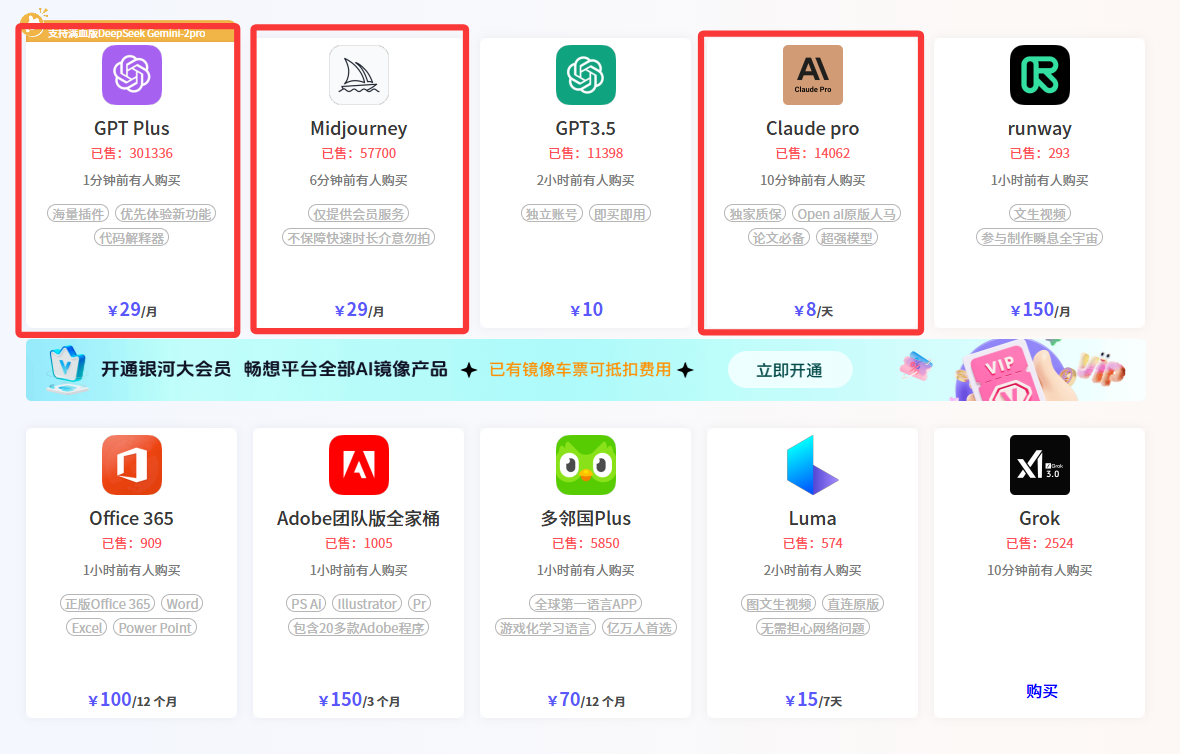Click the 无需担心网络问题 tag
1180x754 pixels.
click(813, 628)
